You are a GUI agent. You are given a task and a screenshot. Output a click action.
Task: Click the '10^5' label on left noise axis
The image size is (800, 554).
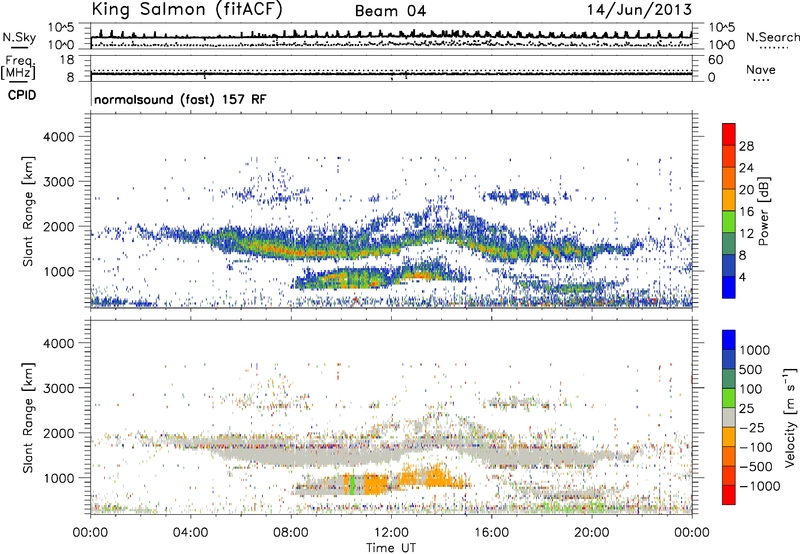61,28
